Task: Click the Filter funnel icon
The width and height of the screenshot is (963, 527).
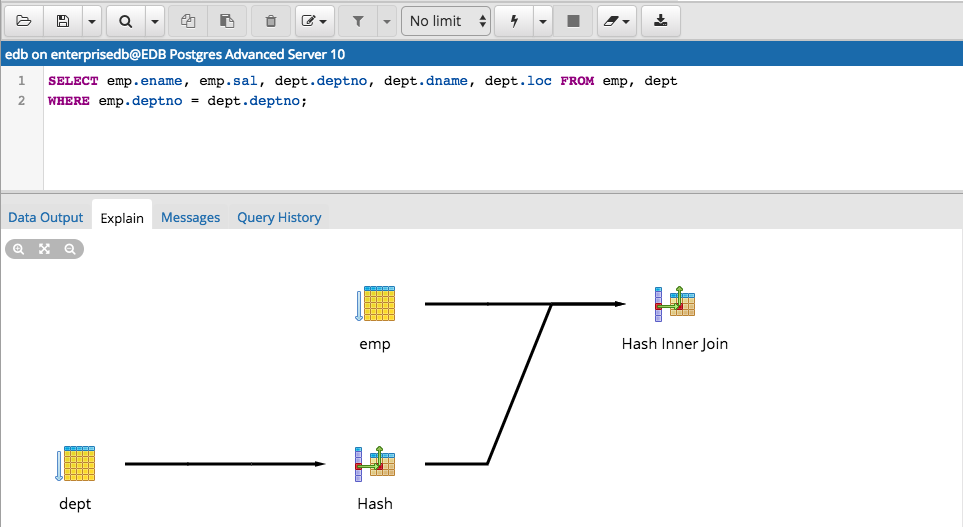Action: pyautogui.click(x=358, y=21)
